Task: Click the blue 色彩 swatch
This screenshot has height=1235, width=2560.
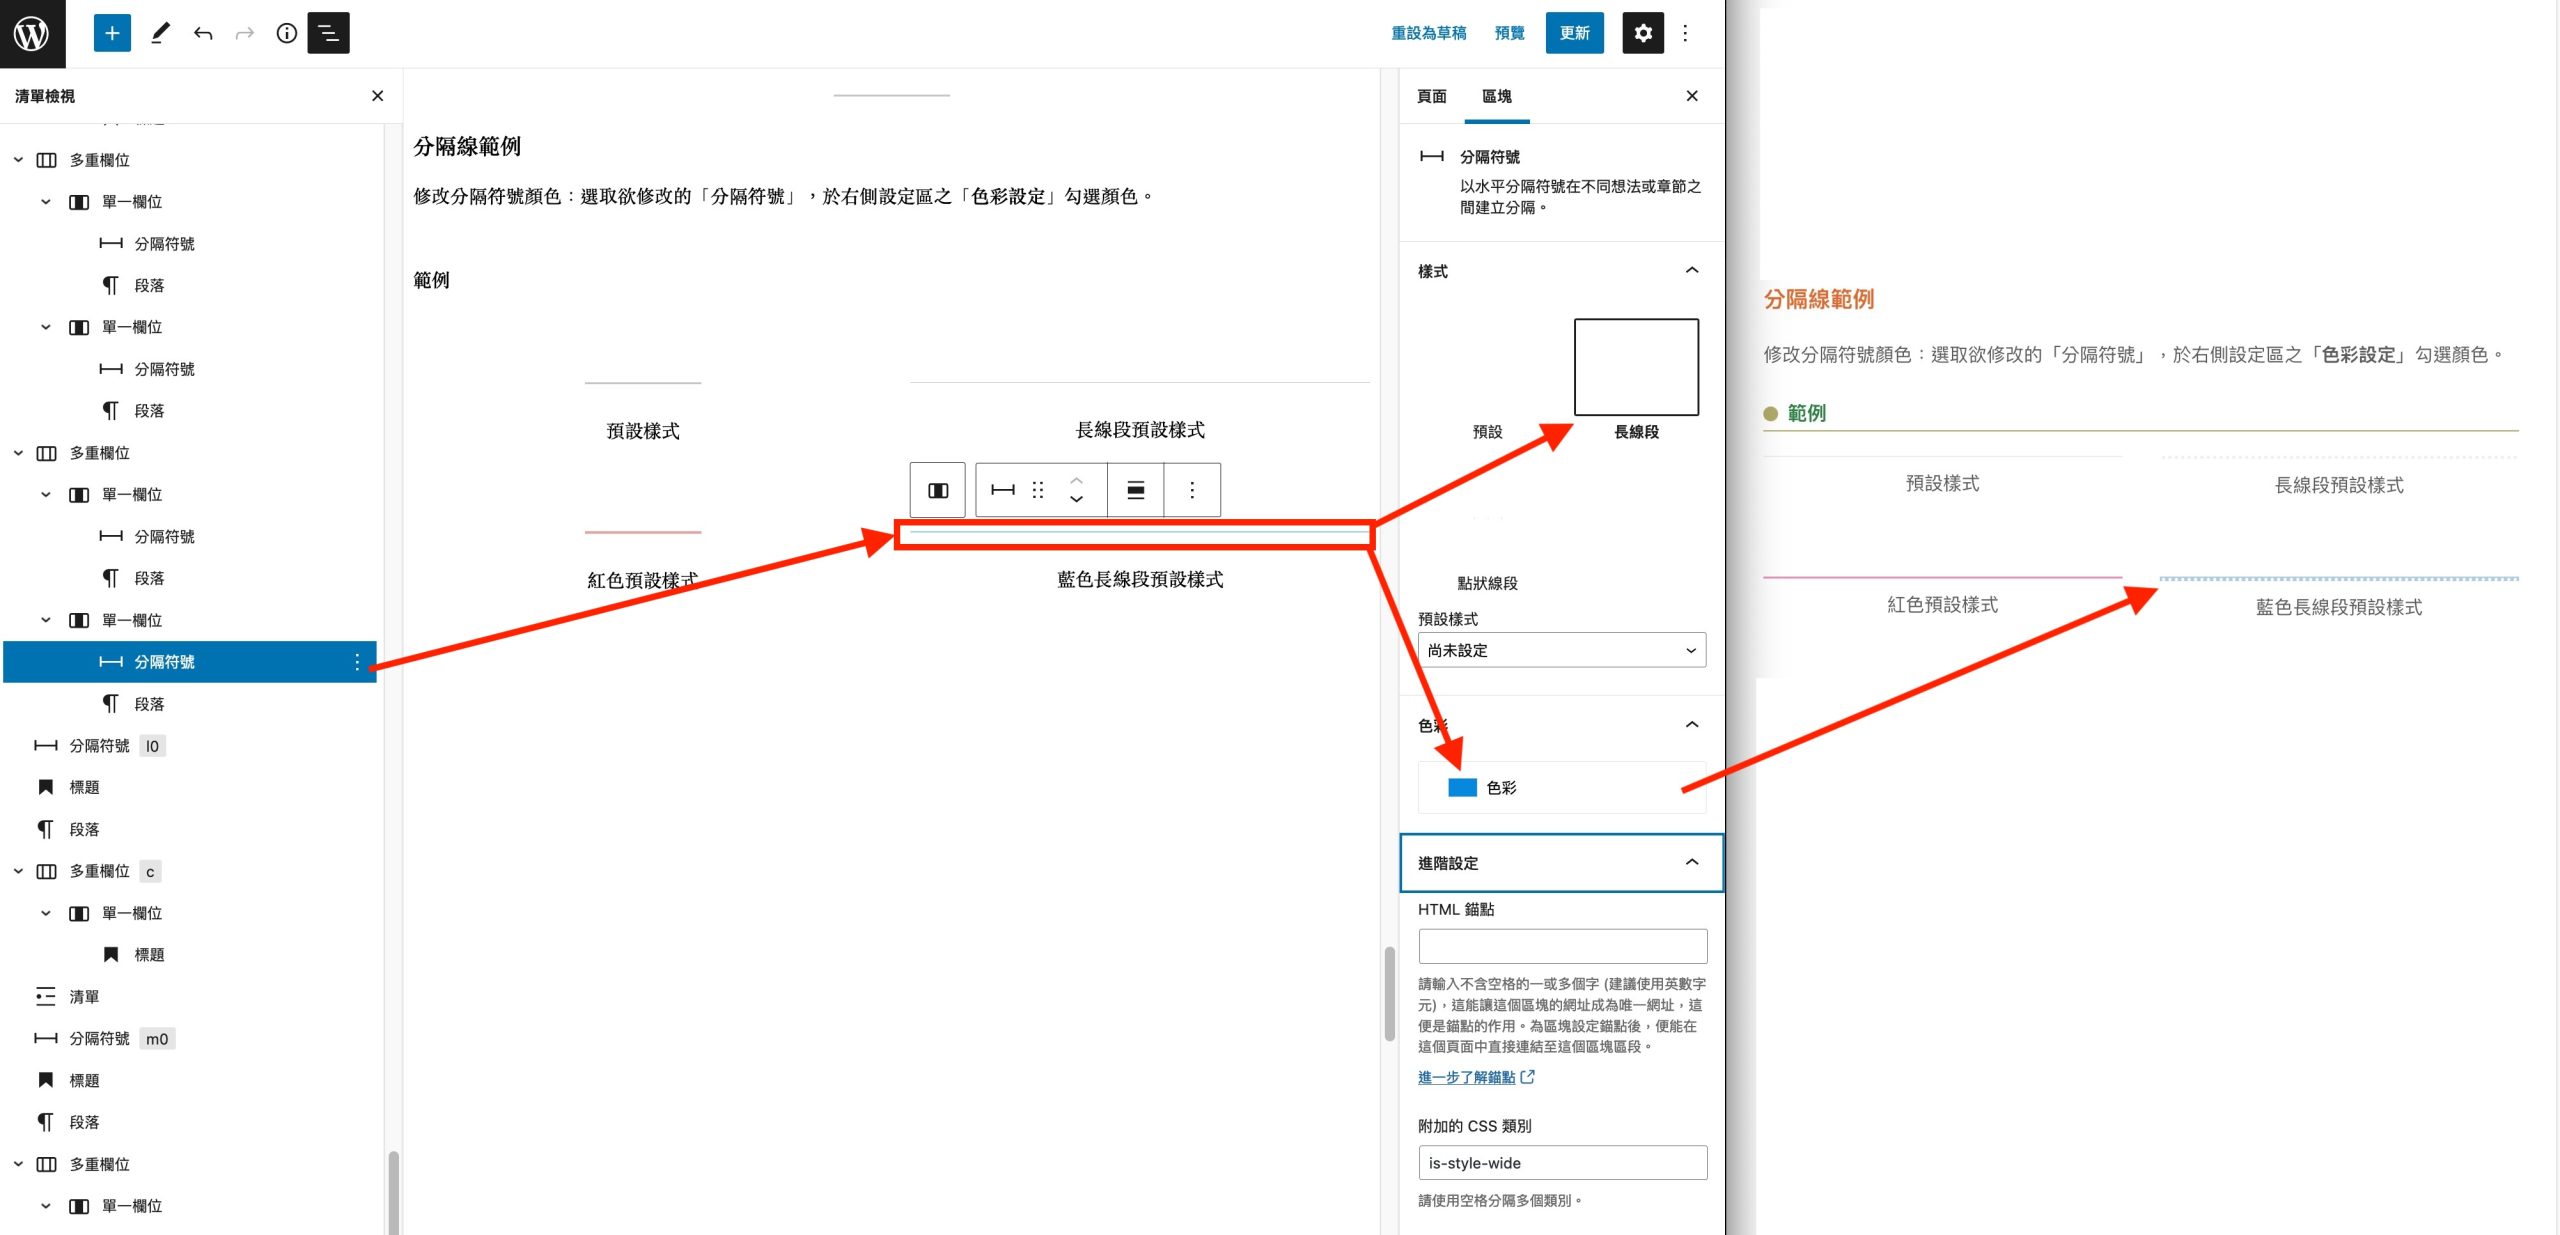Action: coord(1462,788)
